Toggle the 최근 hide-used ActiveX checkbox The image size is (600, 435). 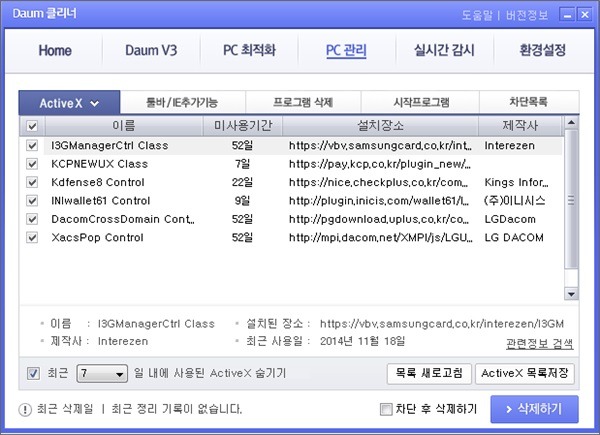pos(33,373)
